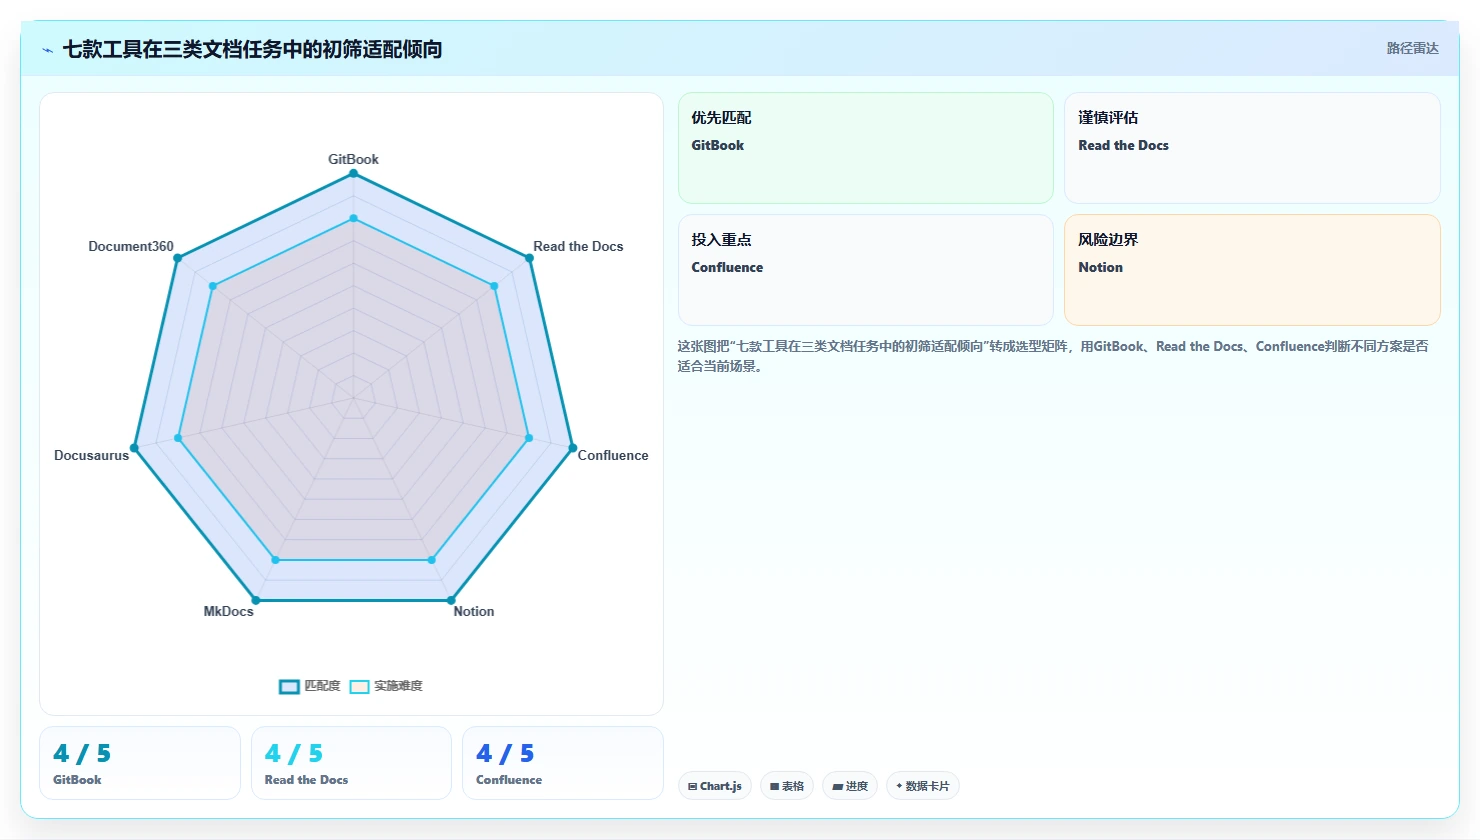Open the 投入重点 Confluence card
Viewport: 1480px width, 840px height.
coord(866,270)
